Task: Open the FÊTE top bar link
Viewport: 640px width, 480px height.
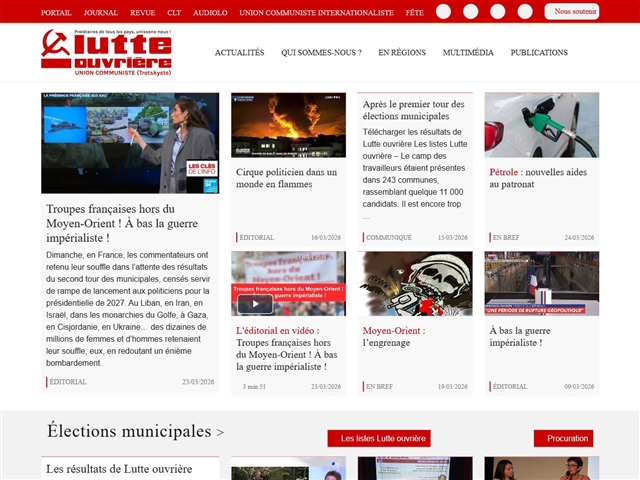Action: (415, 13)
